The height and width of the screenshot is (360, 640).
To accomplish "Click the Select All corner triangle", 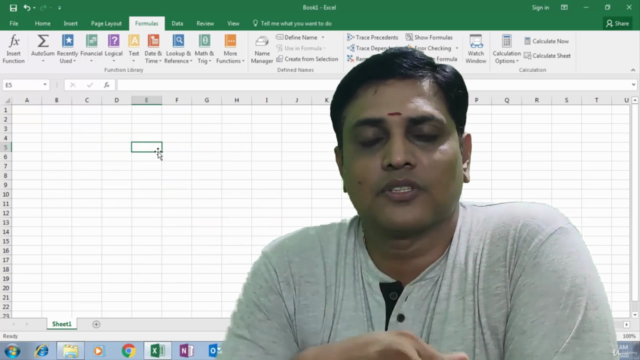I will pos(7,100).
